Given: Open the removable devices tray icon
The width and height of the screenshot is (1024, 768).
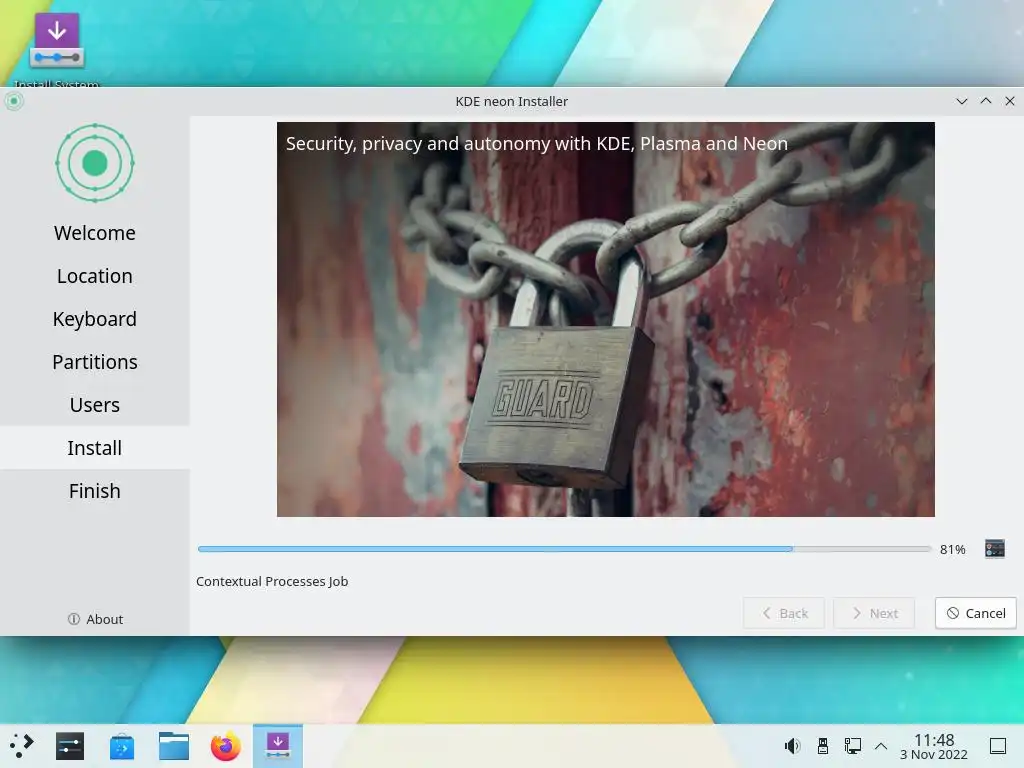Looking at the screenshot, I should point(823,746).
